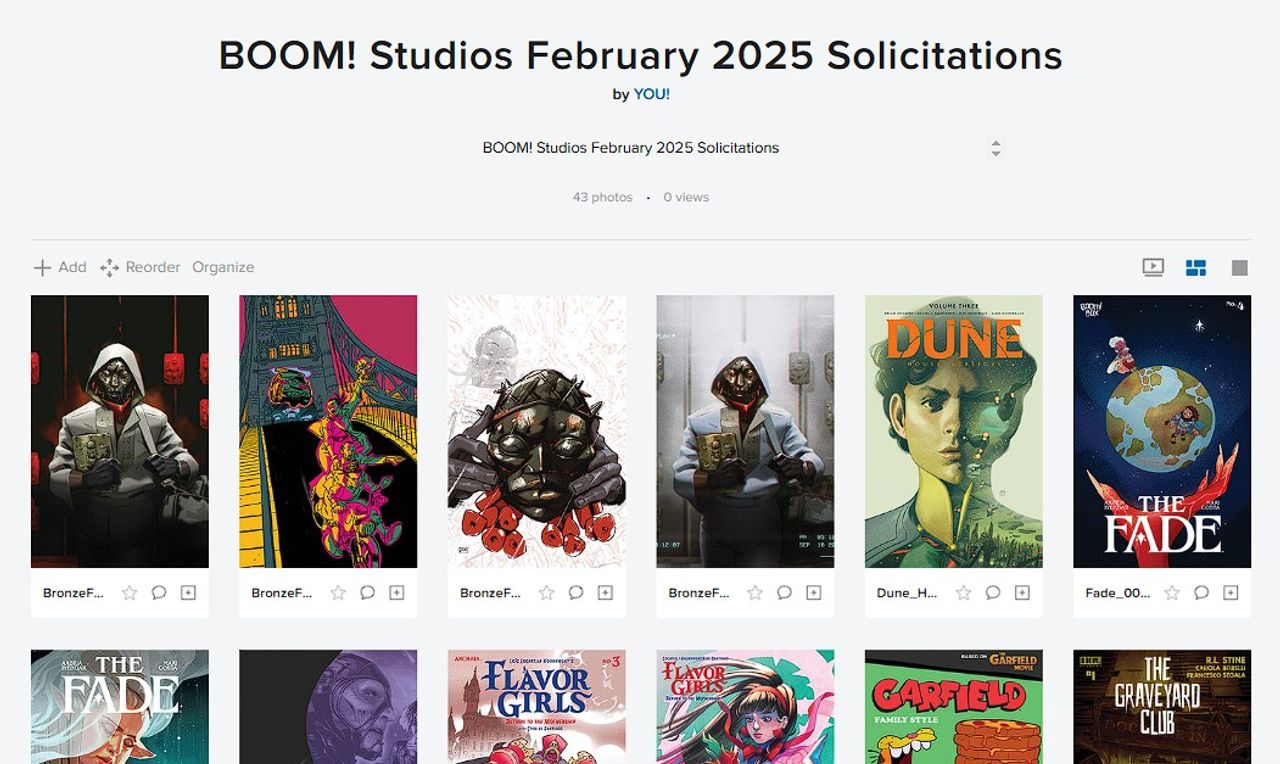Open the gray locker room hooded thumbnail

pyautogui.click(x=745, y=431)
